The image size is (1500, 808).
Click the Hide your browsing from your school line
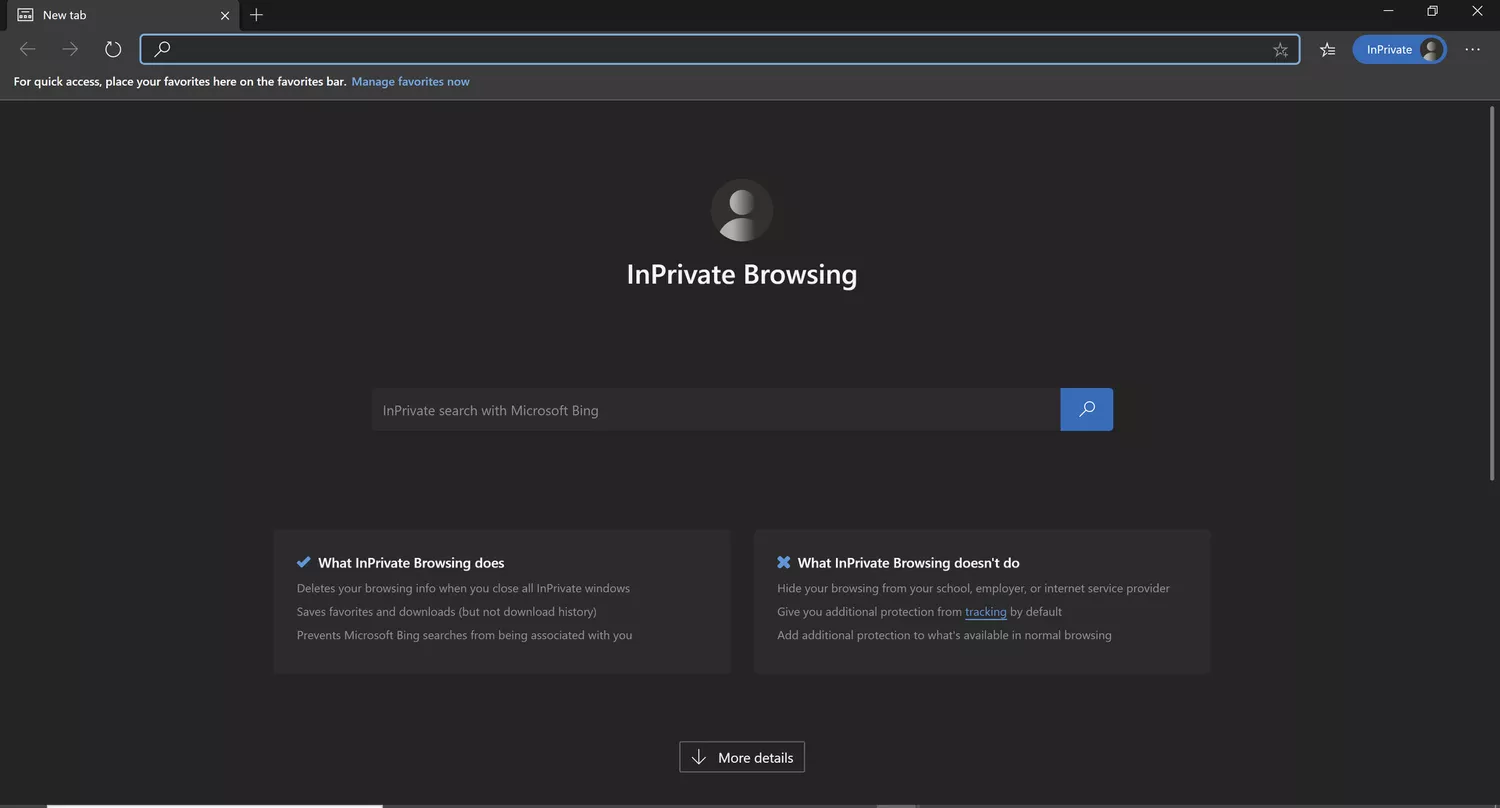[x=973, y=588]
